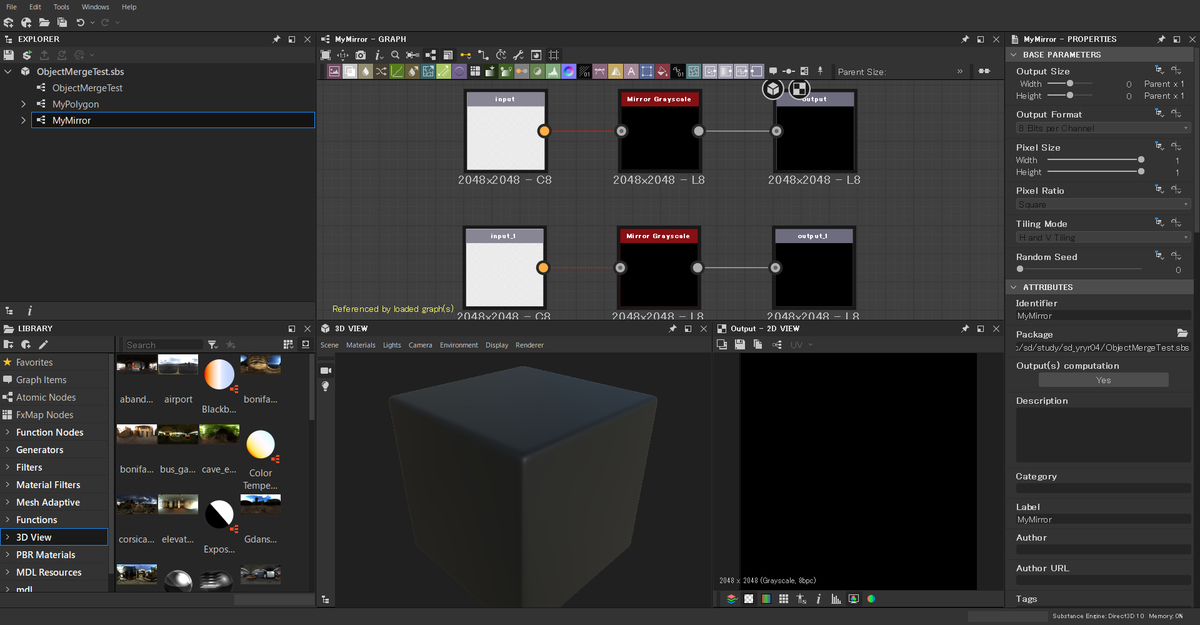
Task: Open the Output Format dropdown
Action: pos(1103,128)
